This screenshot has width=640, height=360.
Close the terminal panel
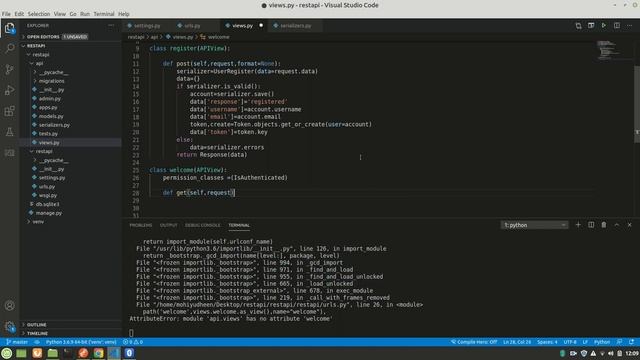629,225
